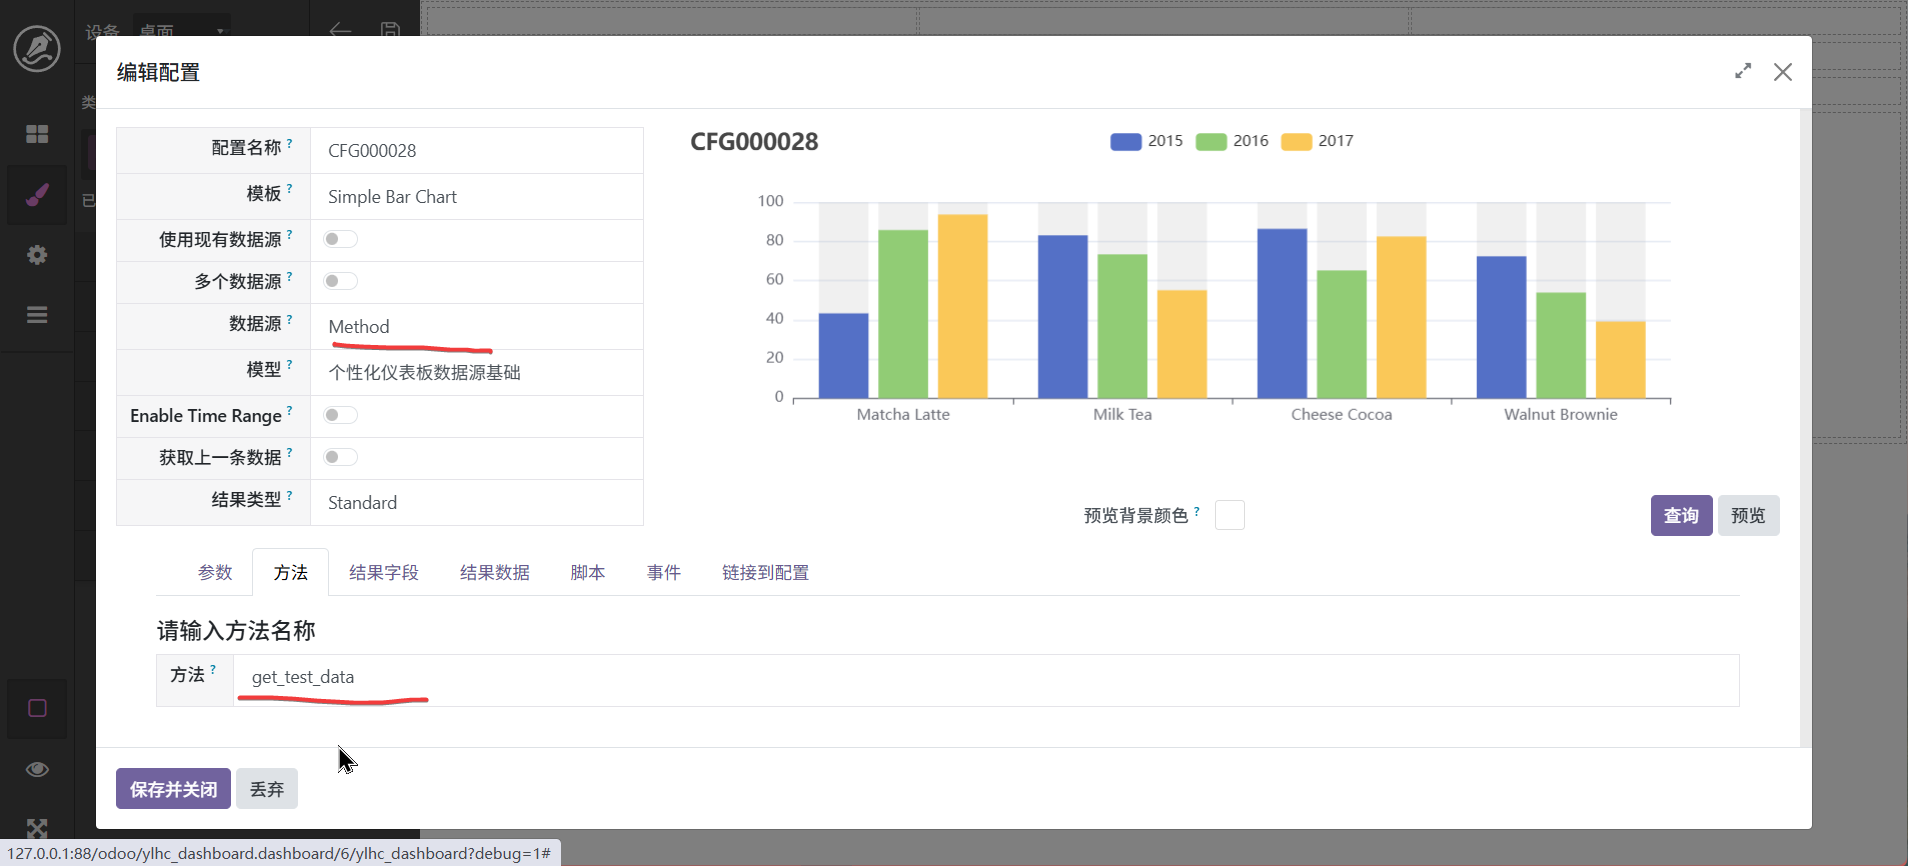Open the 预览背景颜色 color swatch
This screenshot has height=866, width=1908.
tap(1229, 515)
